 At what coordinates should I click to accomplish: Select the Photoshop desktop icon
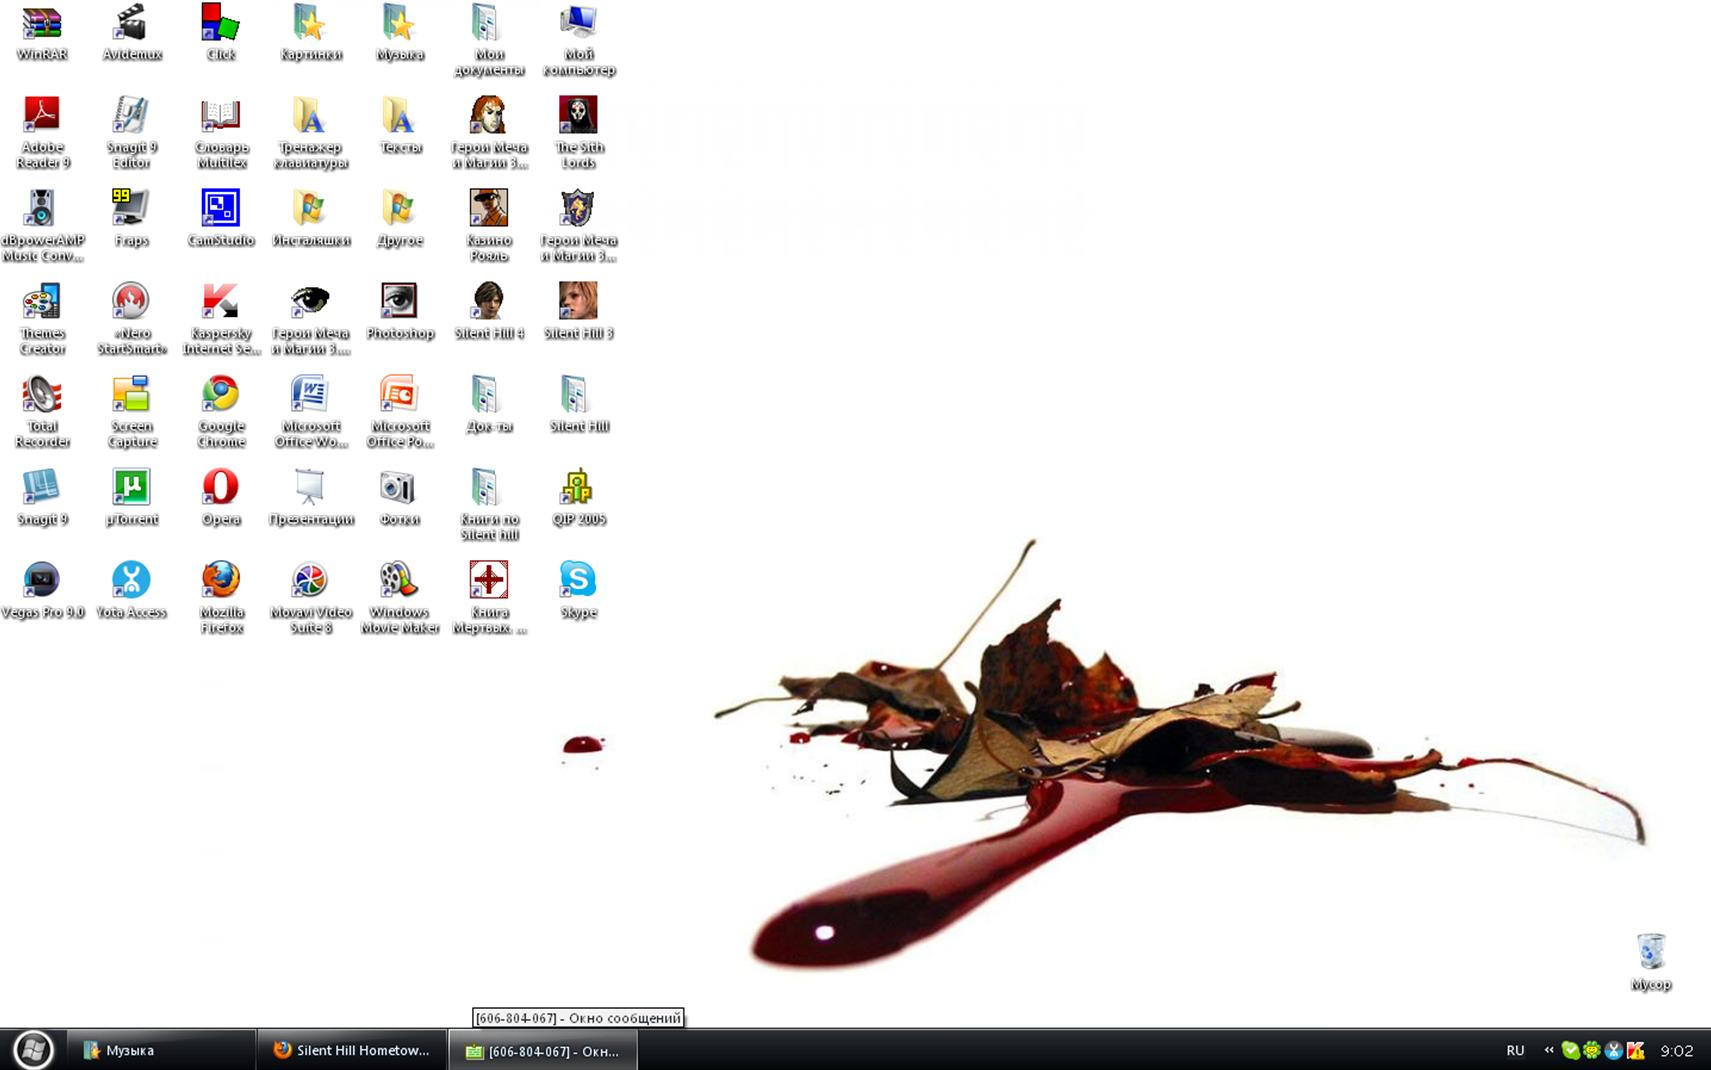click(399, 302)
